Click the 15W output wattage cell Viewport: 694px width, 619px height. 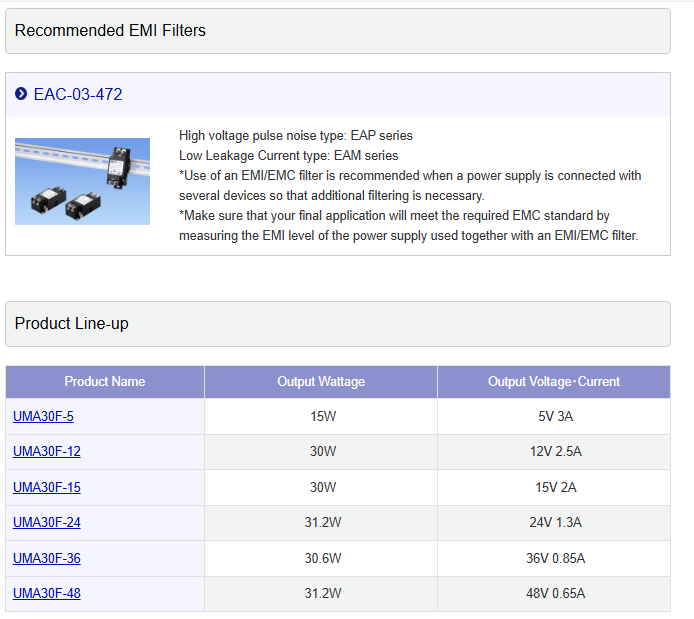[322, 417]
